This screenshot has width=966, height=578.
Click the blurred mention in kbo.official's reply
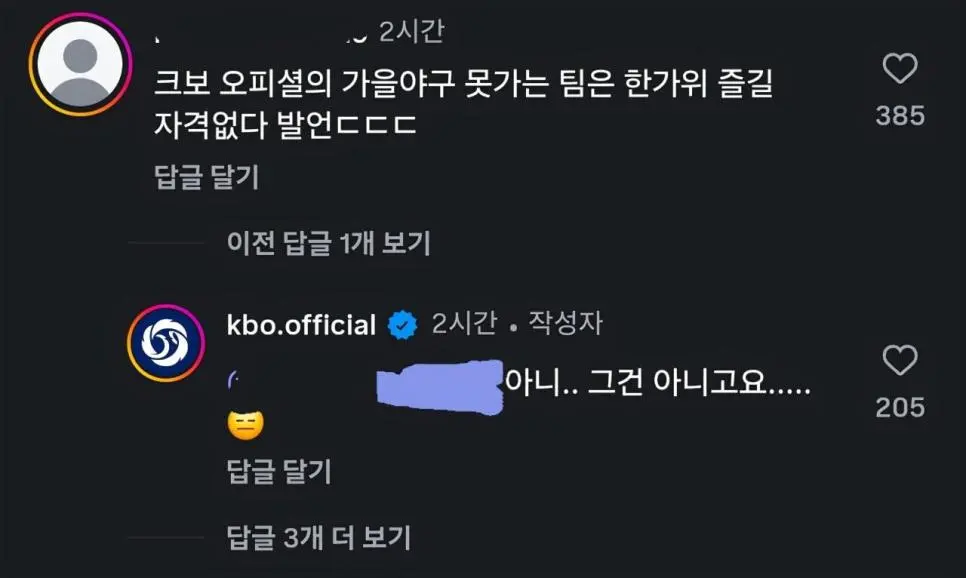[440, 386]
